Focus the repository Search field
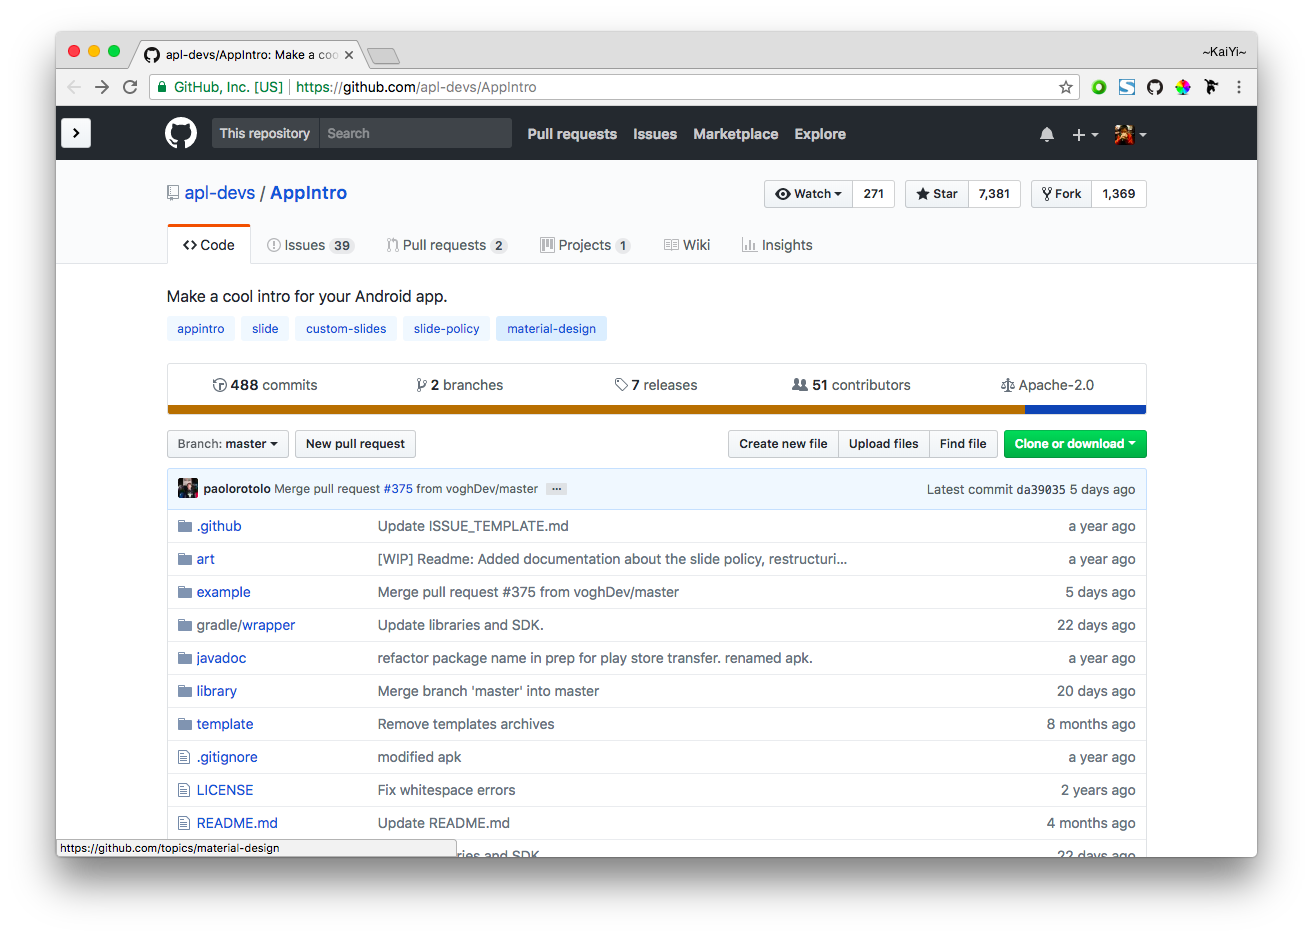Screen dimensions: 1313x937 415,133
